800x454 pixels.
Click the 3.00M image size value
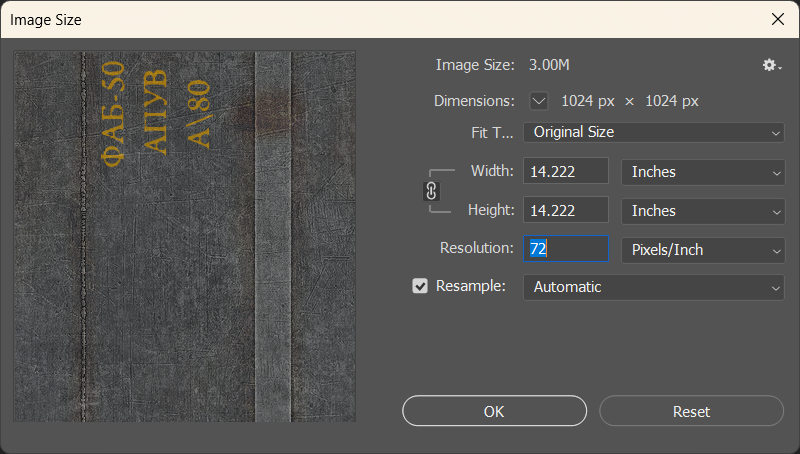coord(549,65)
